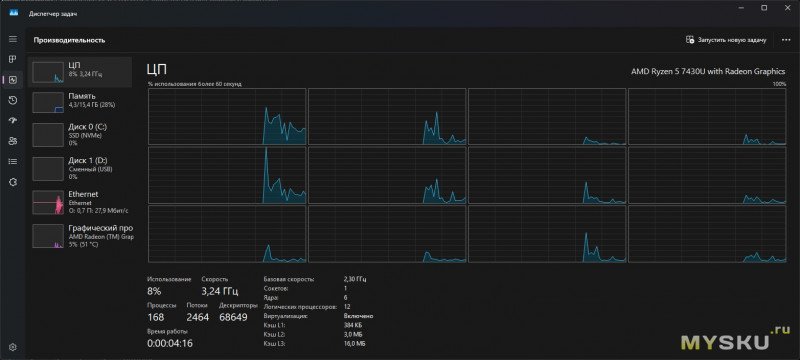Open the Processes page icon
800x360 pixels.
(13, 59)
